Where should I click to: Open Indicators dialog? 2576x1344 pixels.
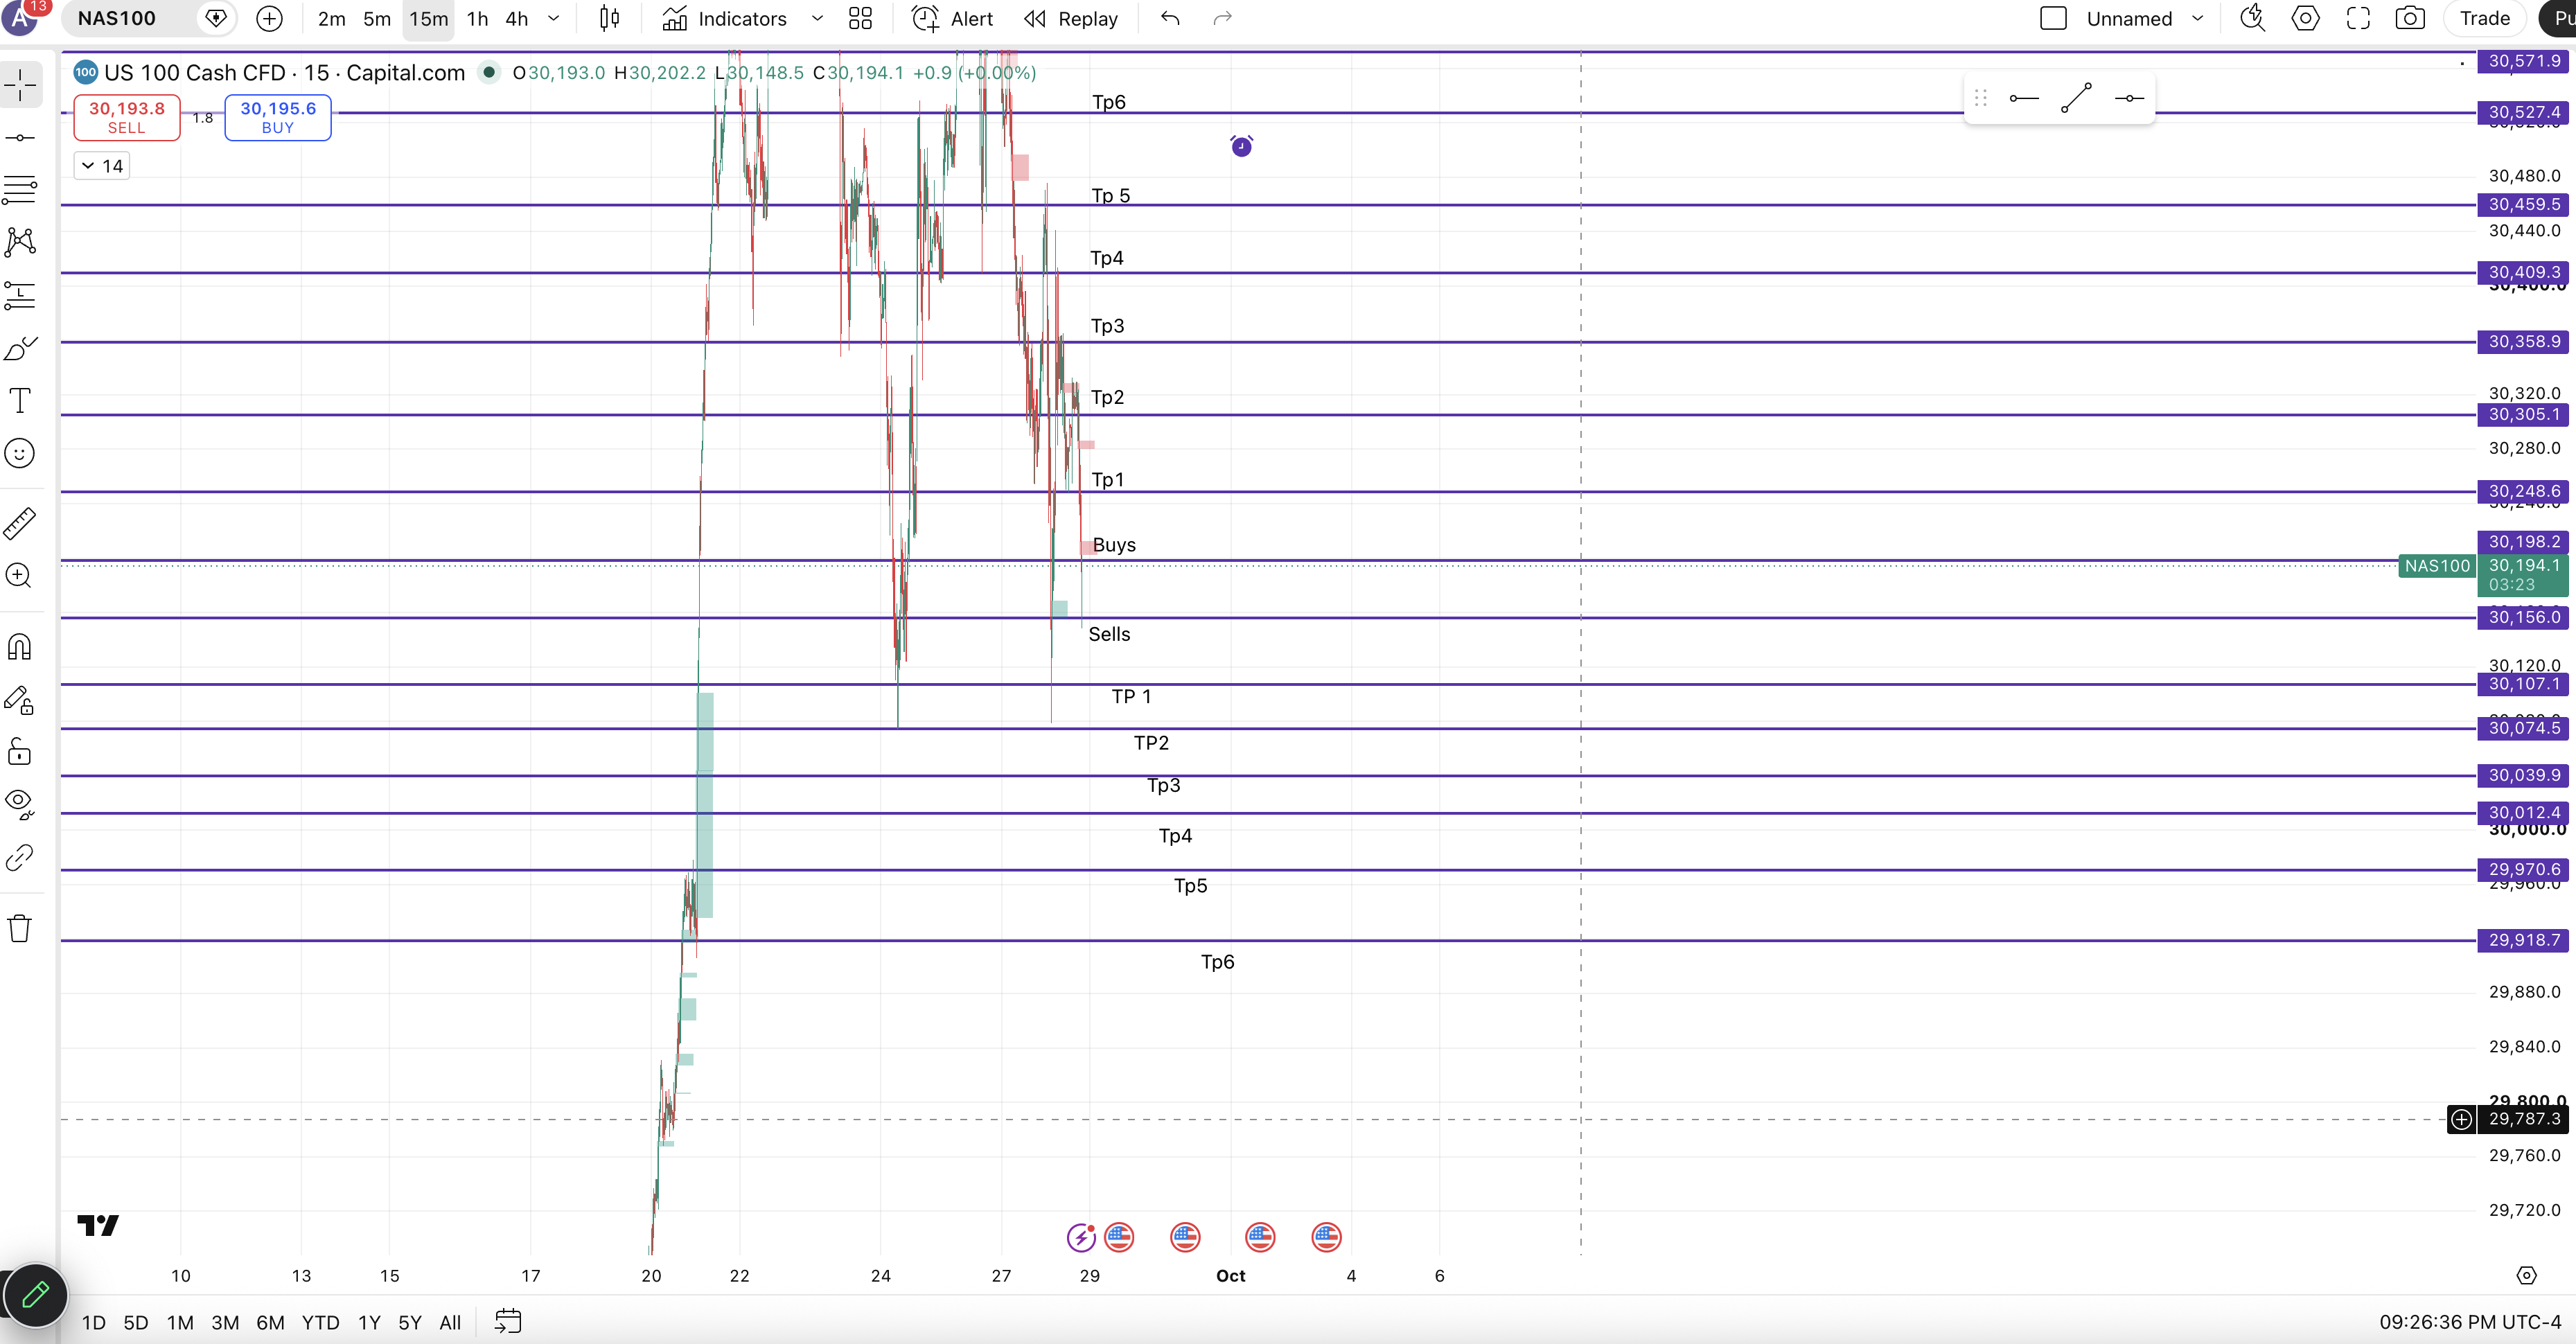coord(725,18)
